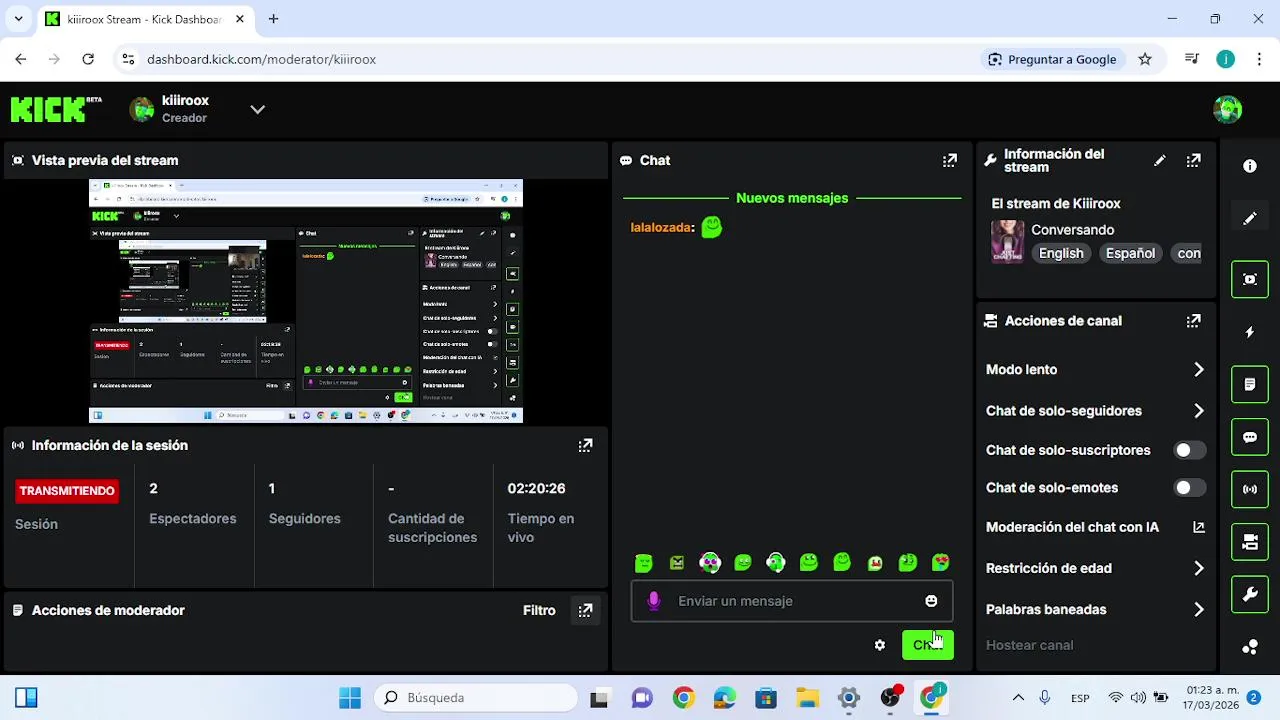
Task: Bookmark this page with star icon
Action: coord(1145,59)
